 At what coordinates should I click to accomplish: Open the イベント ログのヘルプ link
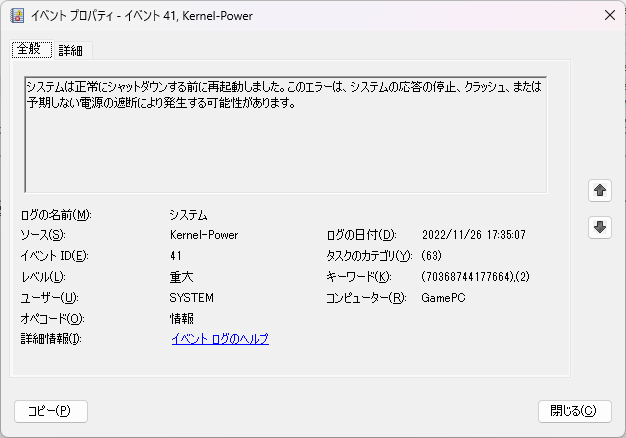click(220, 339)
